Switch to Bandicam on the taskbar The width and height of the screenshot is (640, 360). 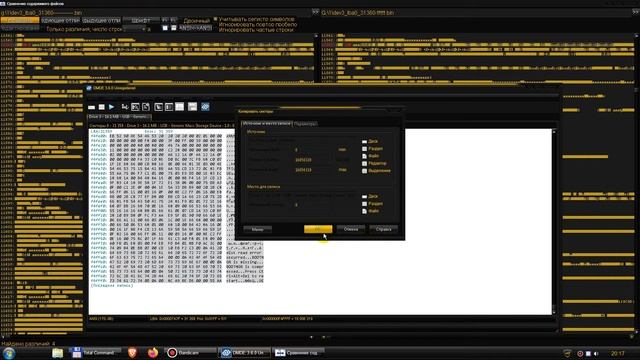(191, 353)
